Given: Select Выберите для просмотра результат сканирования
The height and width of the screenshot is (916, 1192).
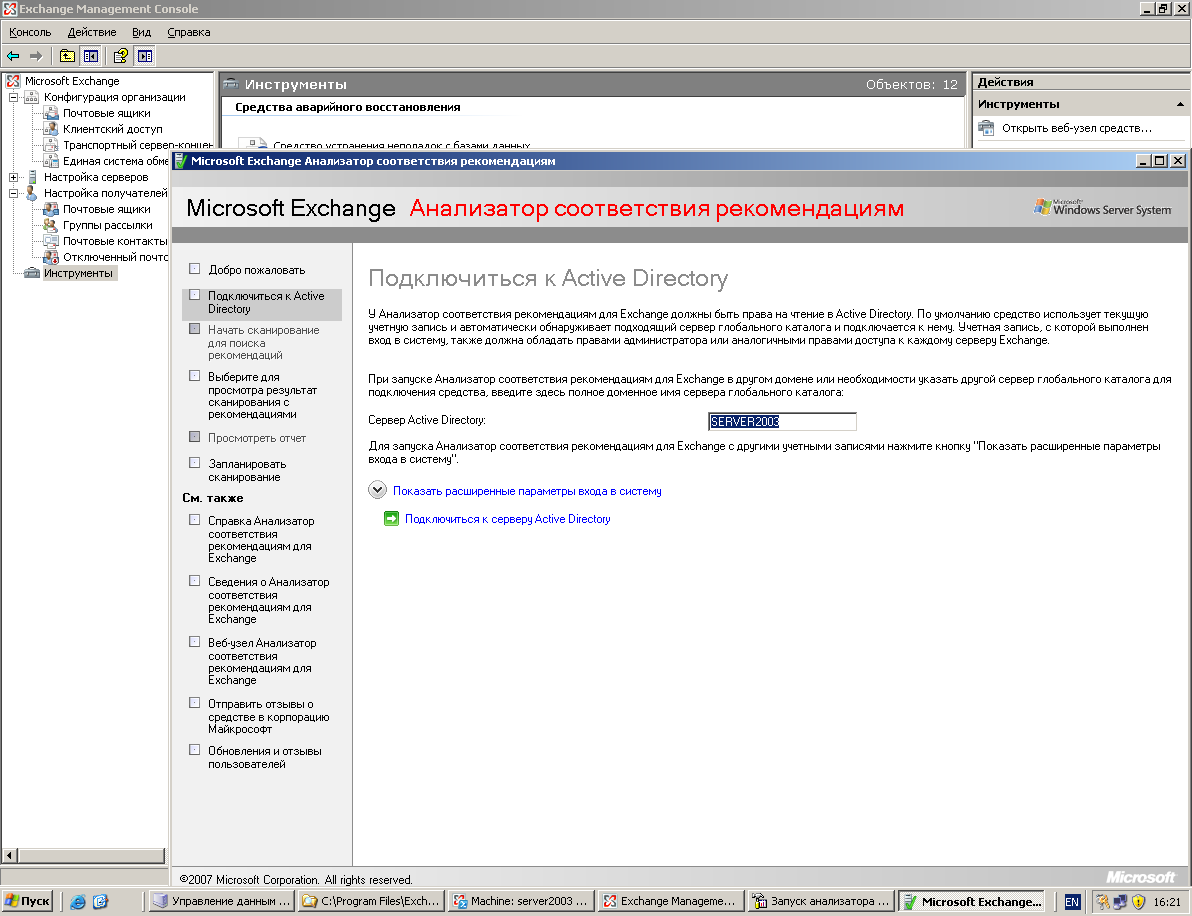Looking at the screenshot, I should pyautogui.click(x=262, y=395).
